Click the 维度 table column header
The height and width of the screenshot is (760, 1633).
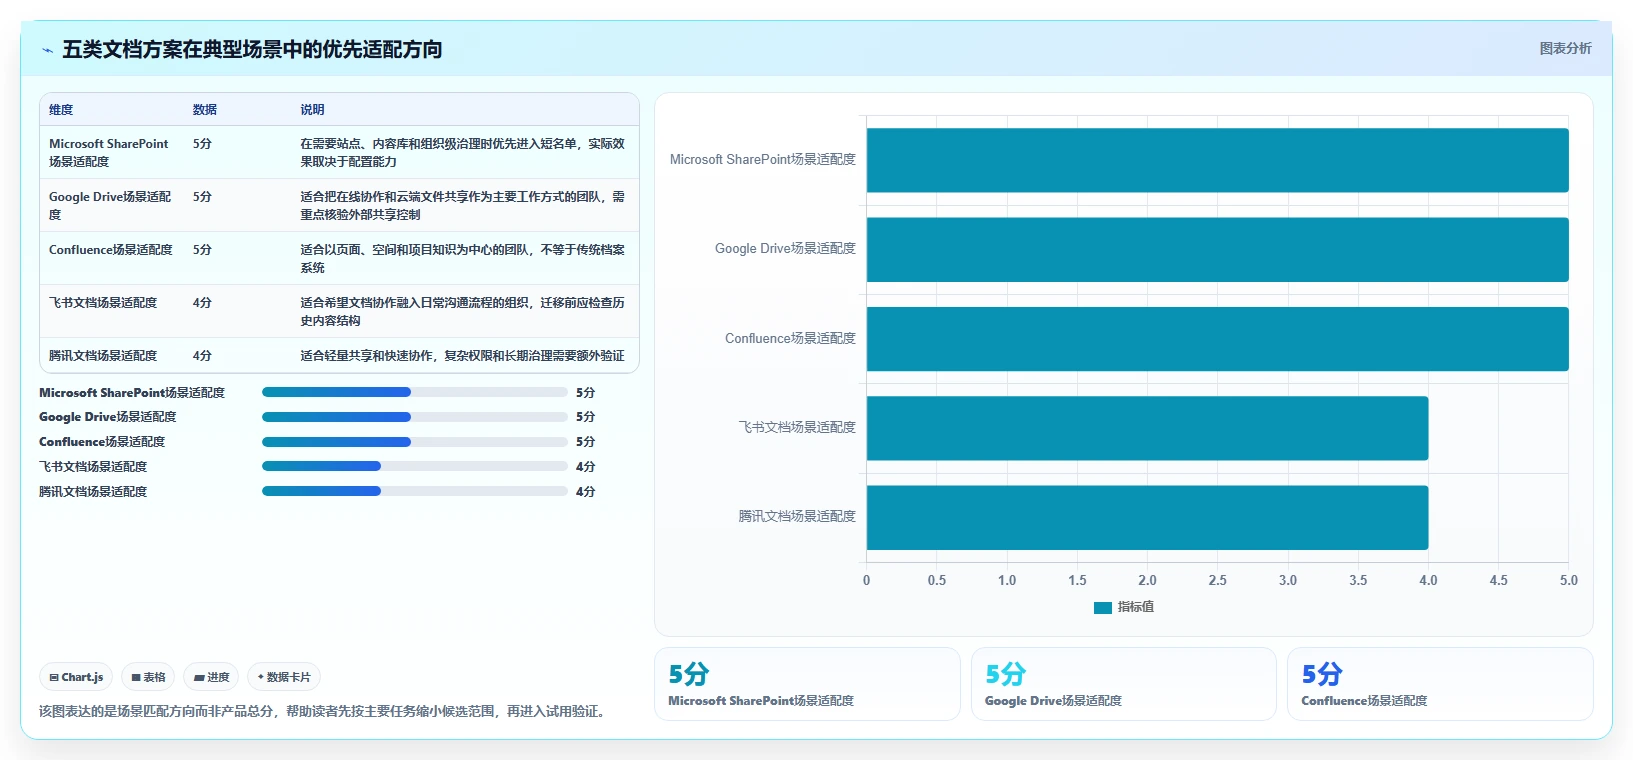(61, 110)
